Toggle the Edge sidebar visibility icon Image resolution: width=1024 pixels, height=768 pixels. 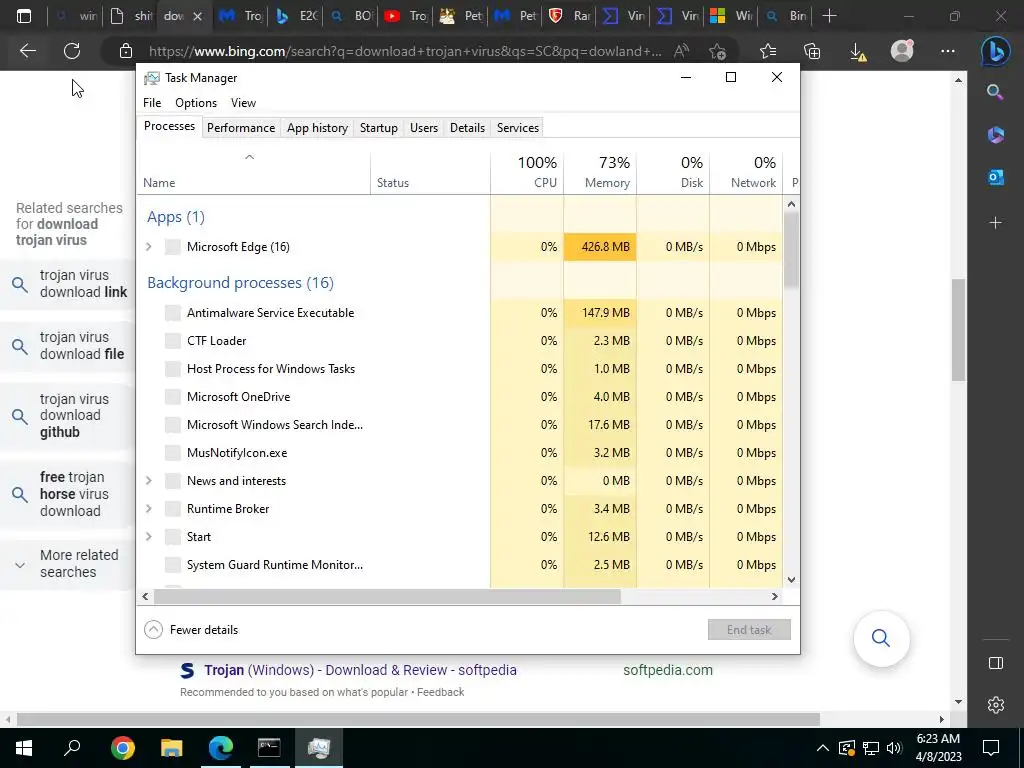point(995,663)
